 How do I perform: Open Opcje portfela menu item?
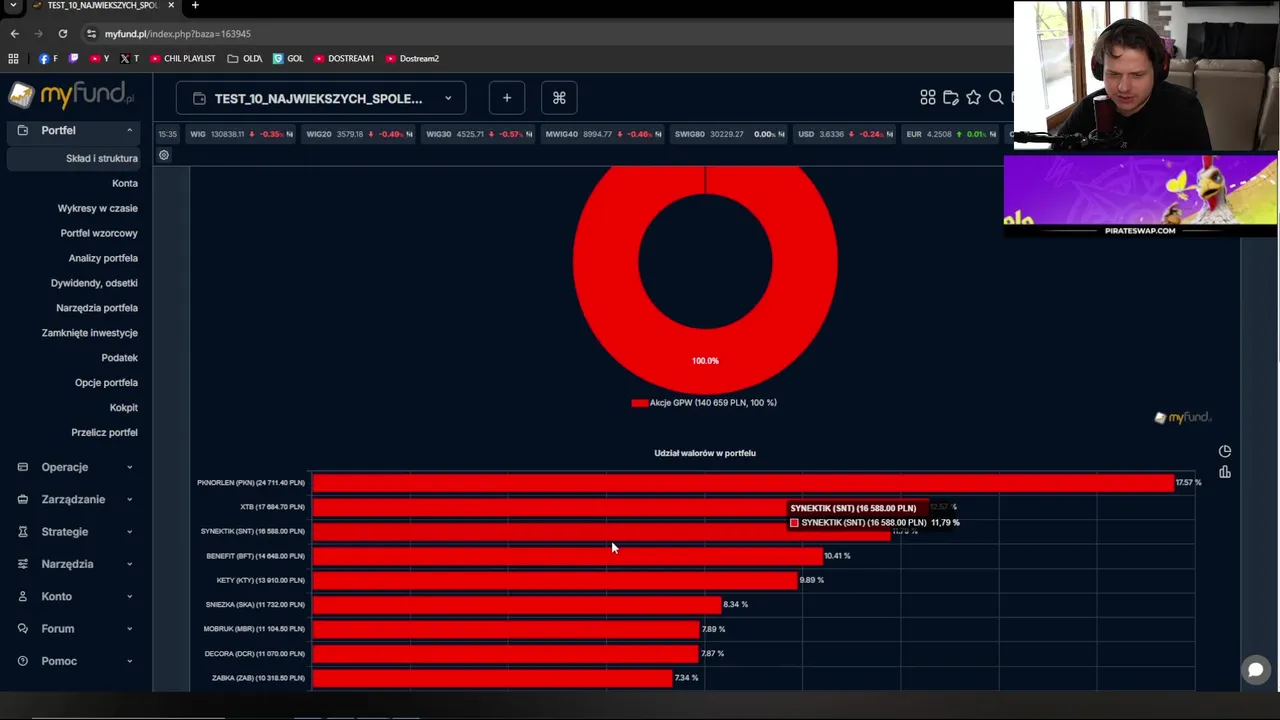click(106, 383)
